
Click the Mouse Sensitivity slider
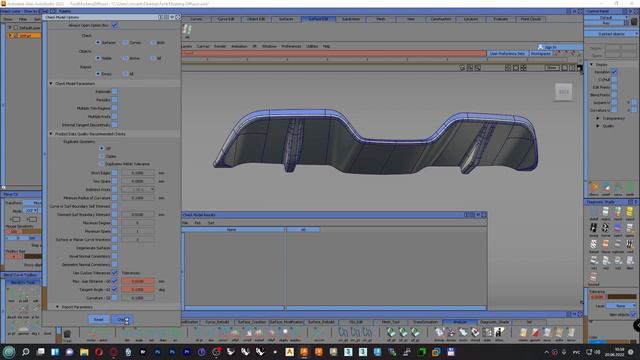[x=32, y=231]
